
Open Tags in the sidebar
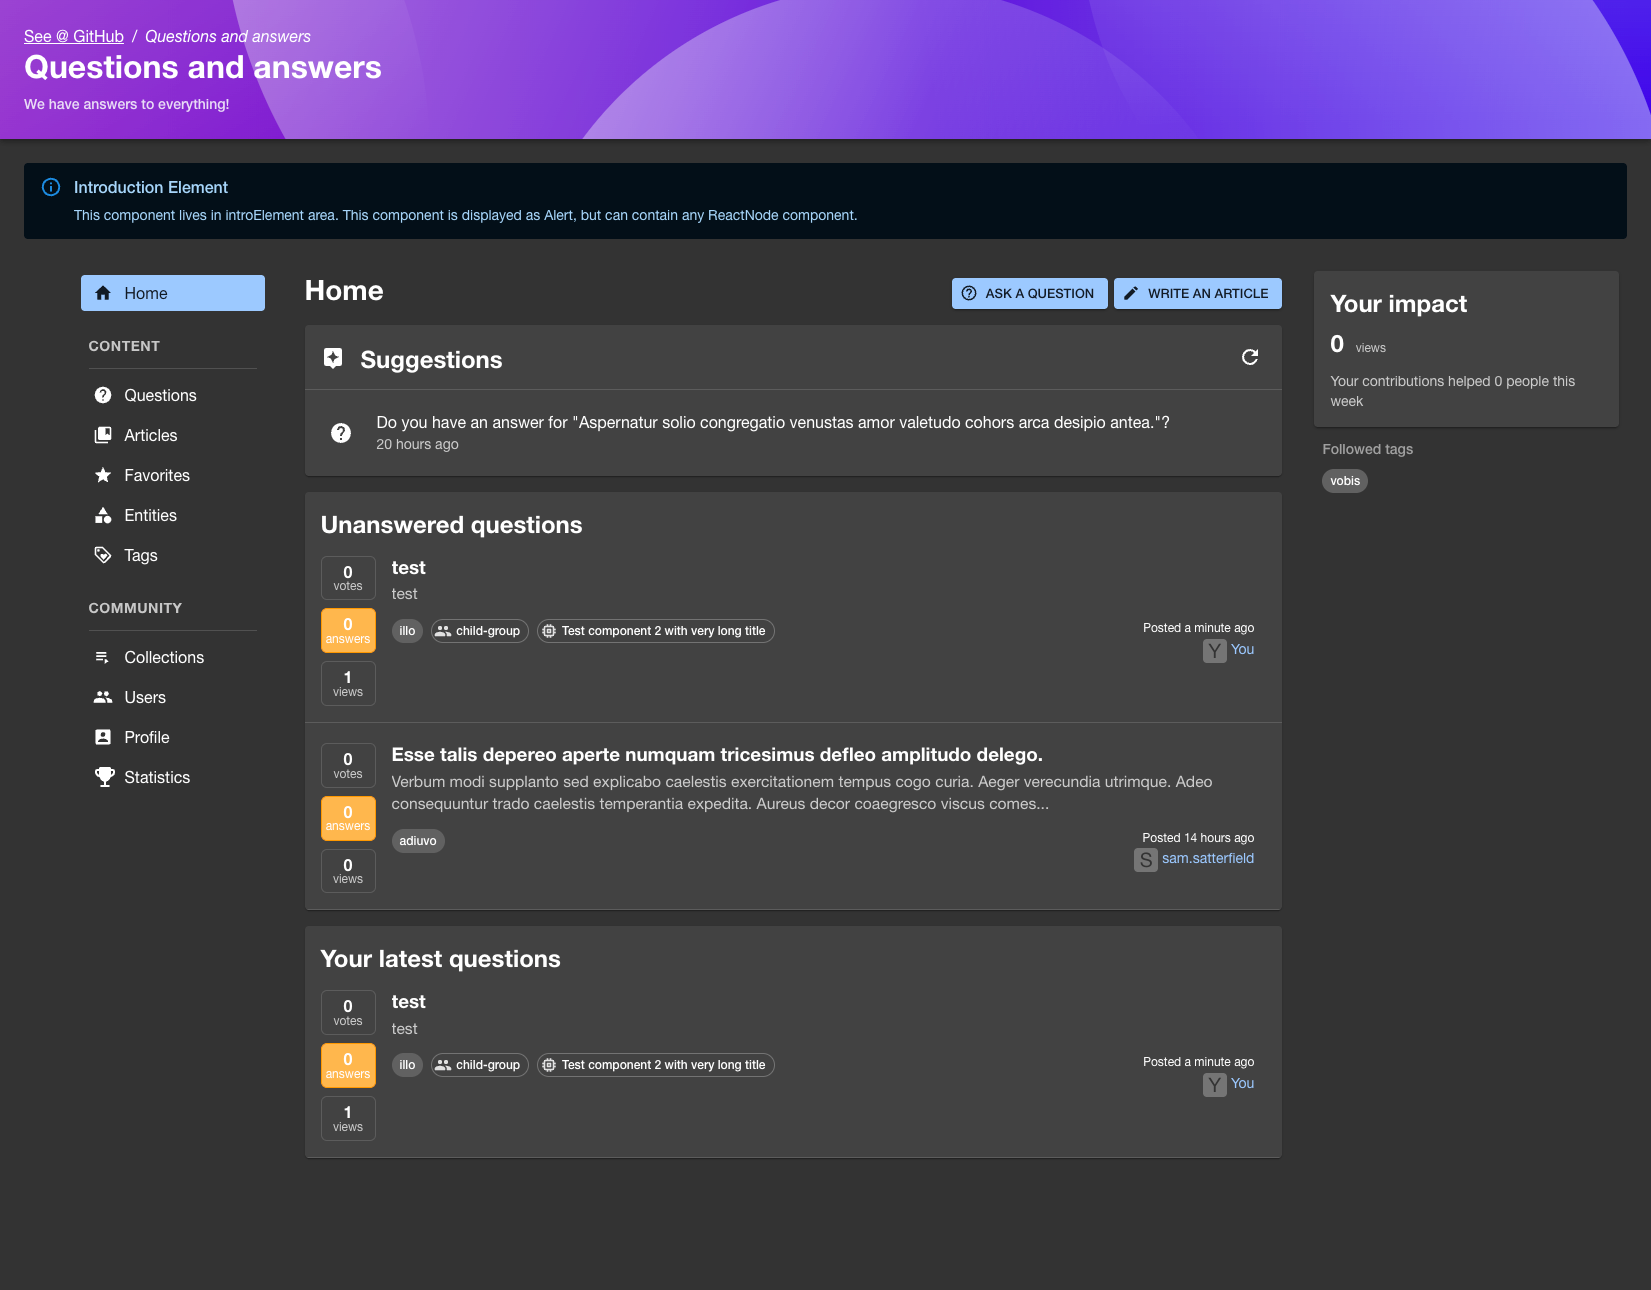tap(173, 555)
